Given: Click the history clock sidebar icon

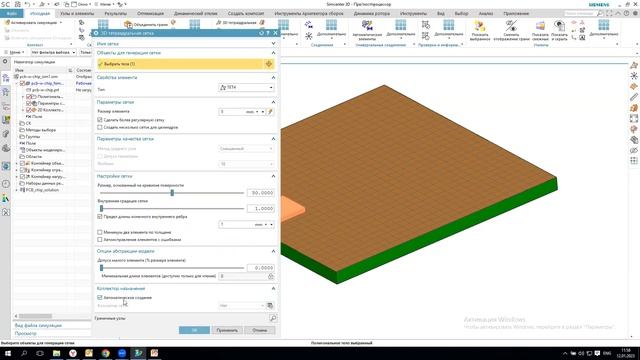Looking at the screenshot, I should (6, 184).
